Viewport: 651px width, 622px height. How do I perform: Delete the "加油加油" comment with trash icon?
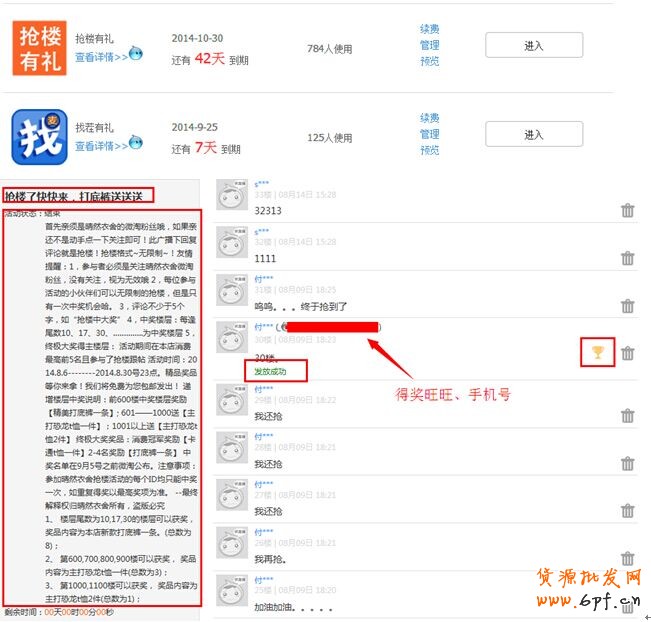[627, 606]
